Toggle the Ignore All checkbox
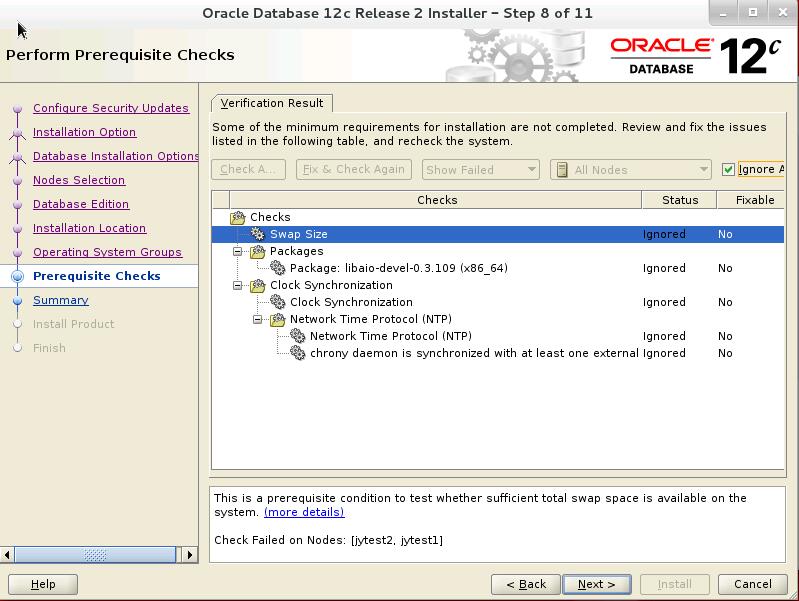Screen dimensions: 799x601 pyautogui.click(x=728, y=169)
